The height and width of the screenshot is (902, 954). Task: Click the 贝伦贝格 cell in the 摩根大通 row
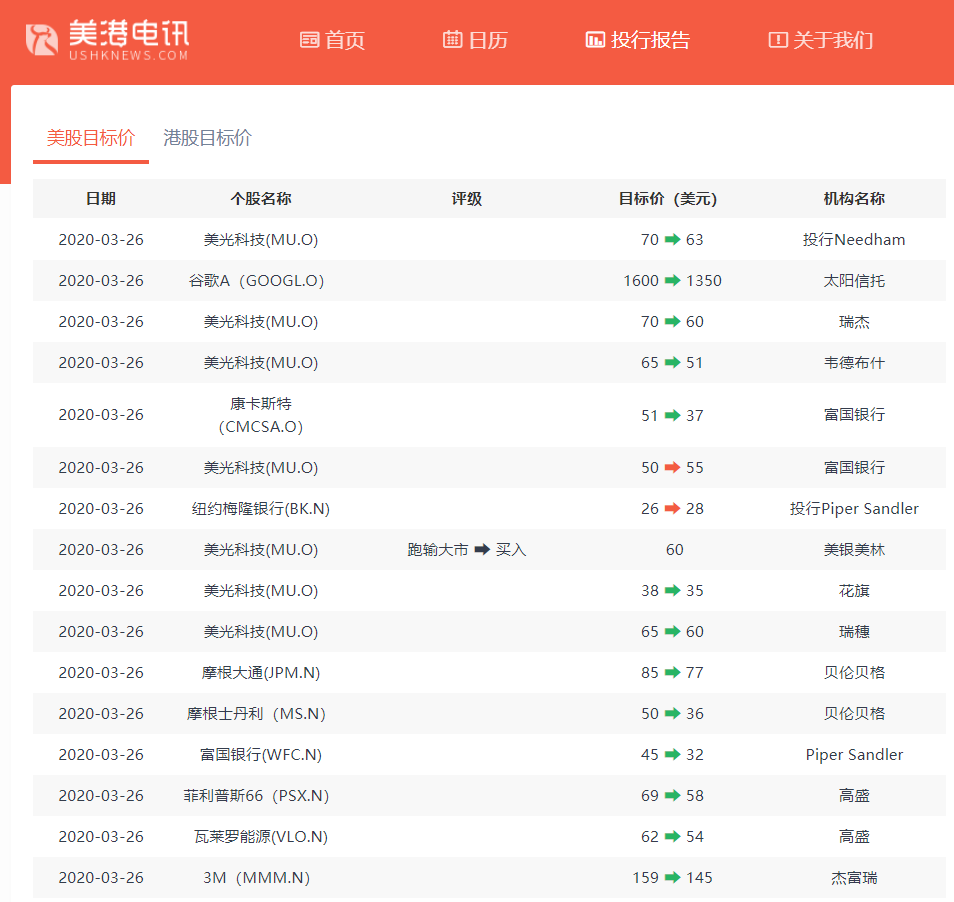(x=854, y=673)
